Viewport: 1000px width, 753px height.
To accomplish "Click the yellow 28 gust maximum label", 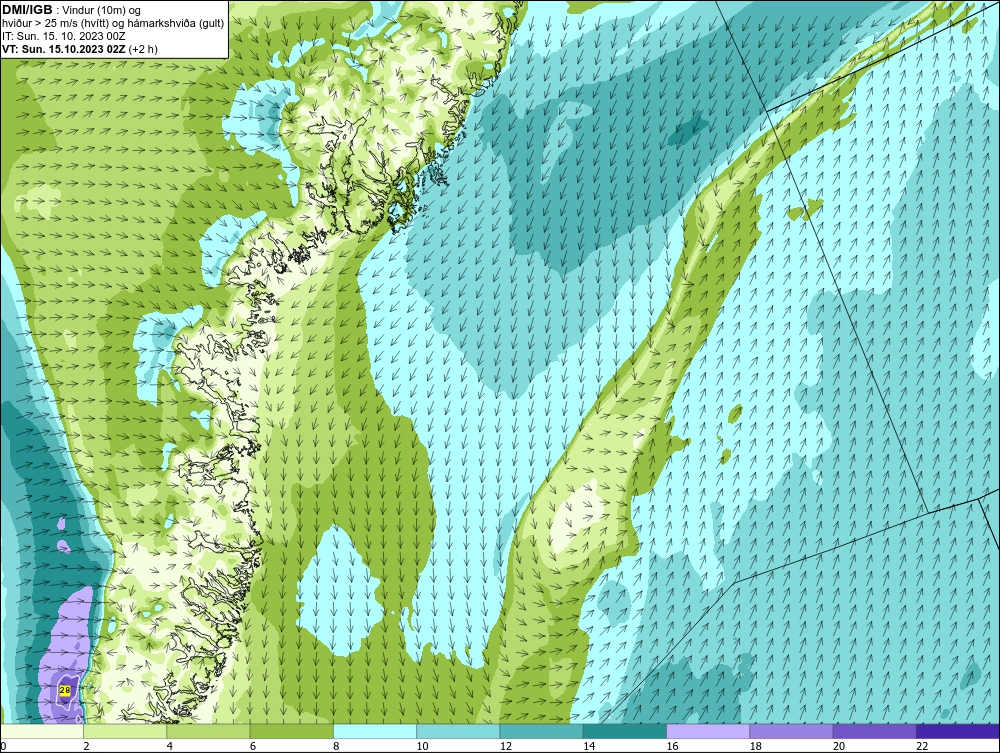I will click(x=64, y=690).
